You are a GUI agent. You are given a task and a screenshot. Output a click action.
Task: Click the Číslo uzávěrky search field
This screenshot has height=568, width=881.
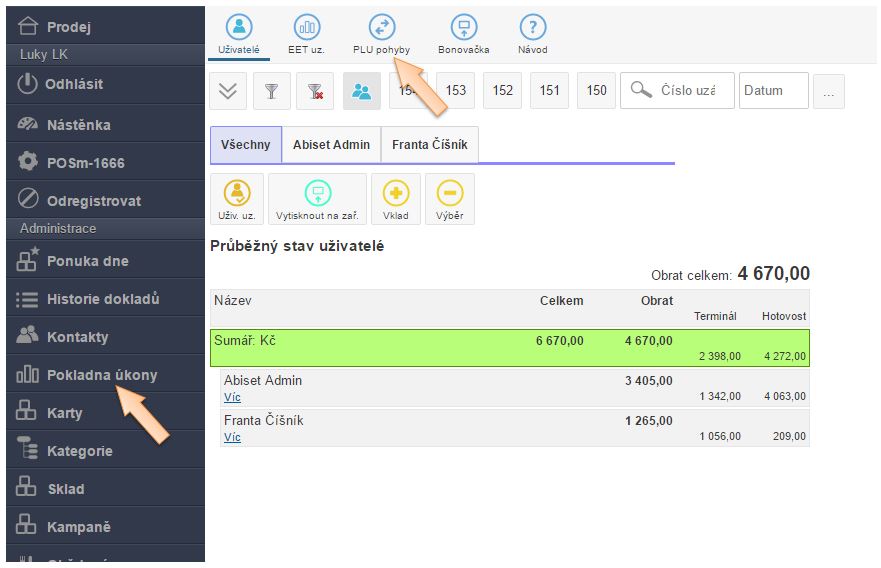(x=687, y=91)
